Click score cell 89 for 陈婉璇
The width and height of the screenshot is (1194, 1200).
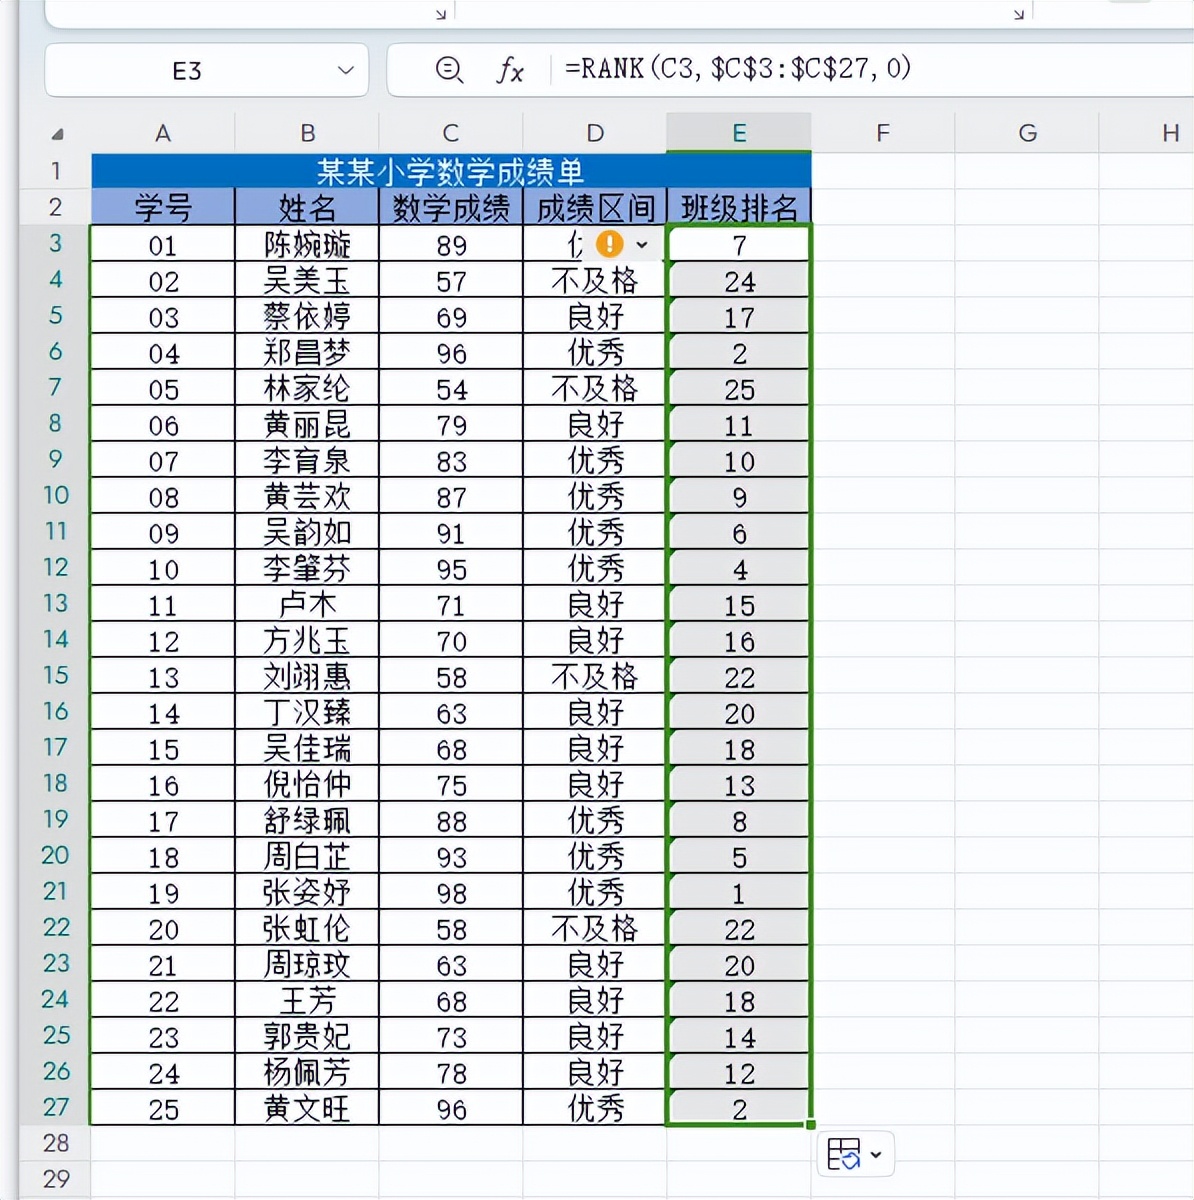[451, 244]
